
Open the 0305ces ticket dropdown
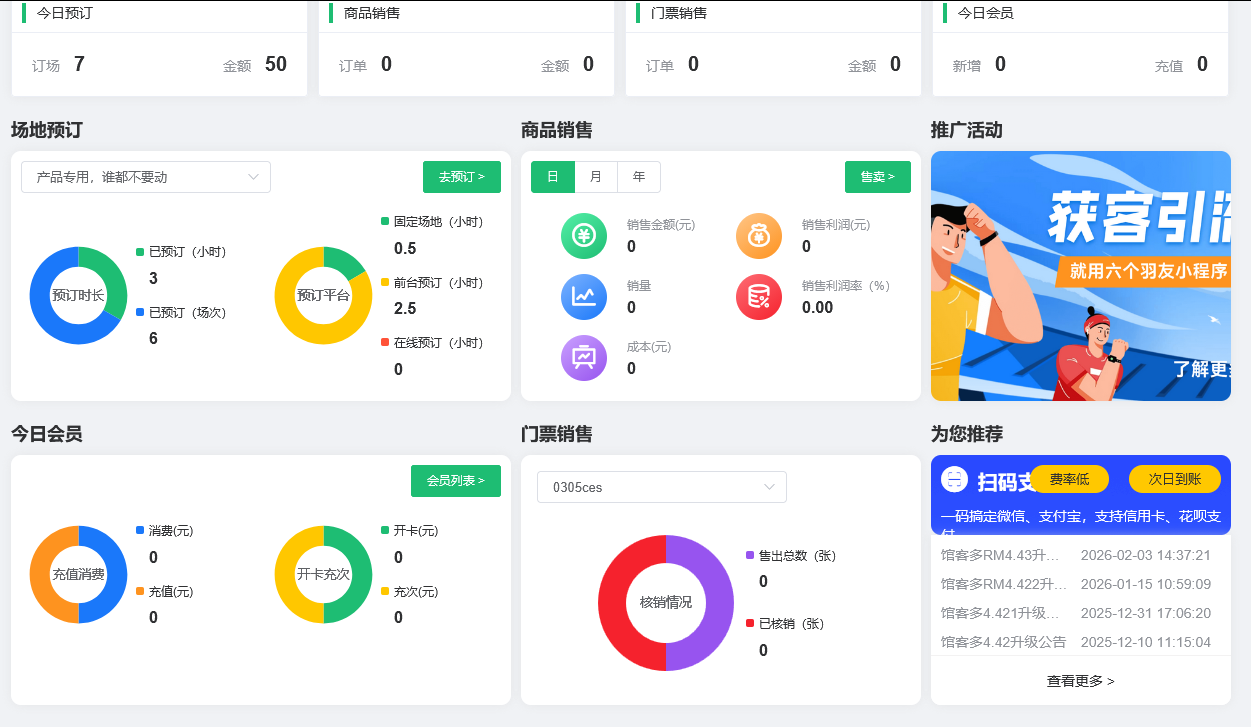click(661, 487)
